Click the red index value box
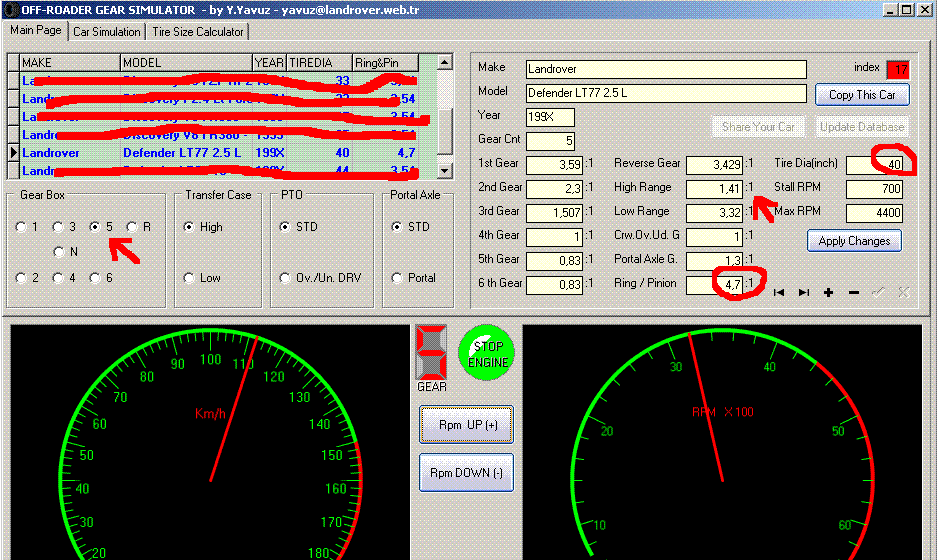Screen dimensions: 937x560 898,69
